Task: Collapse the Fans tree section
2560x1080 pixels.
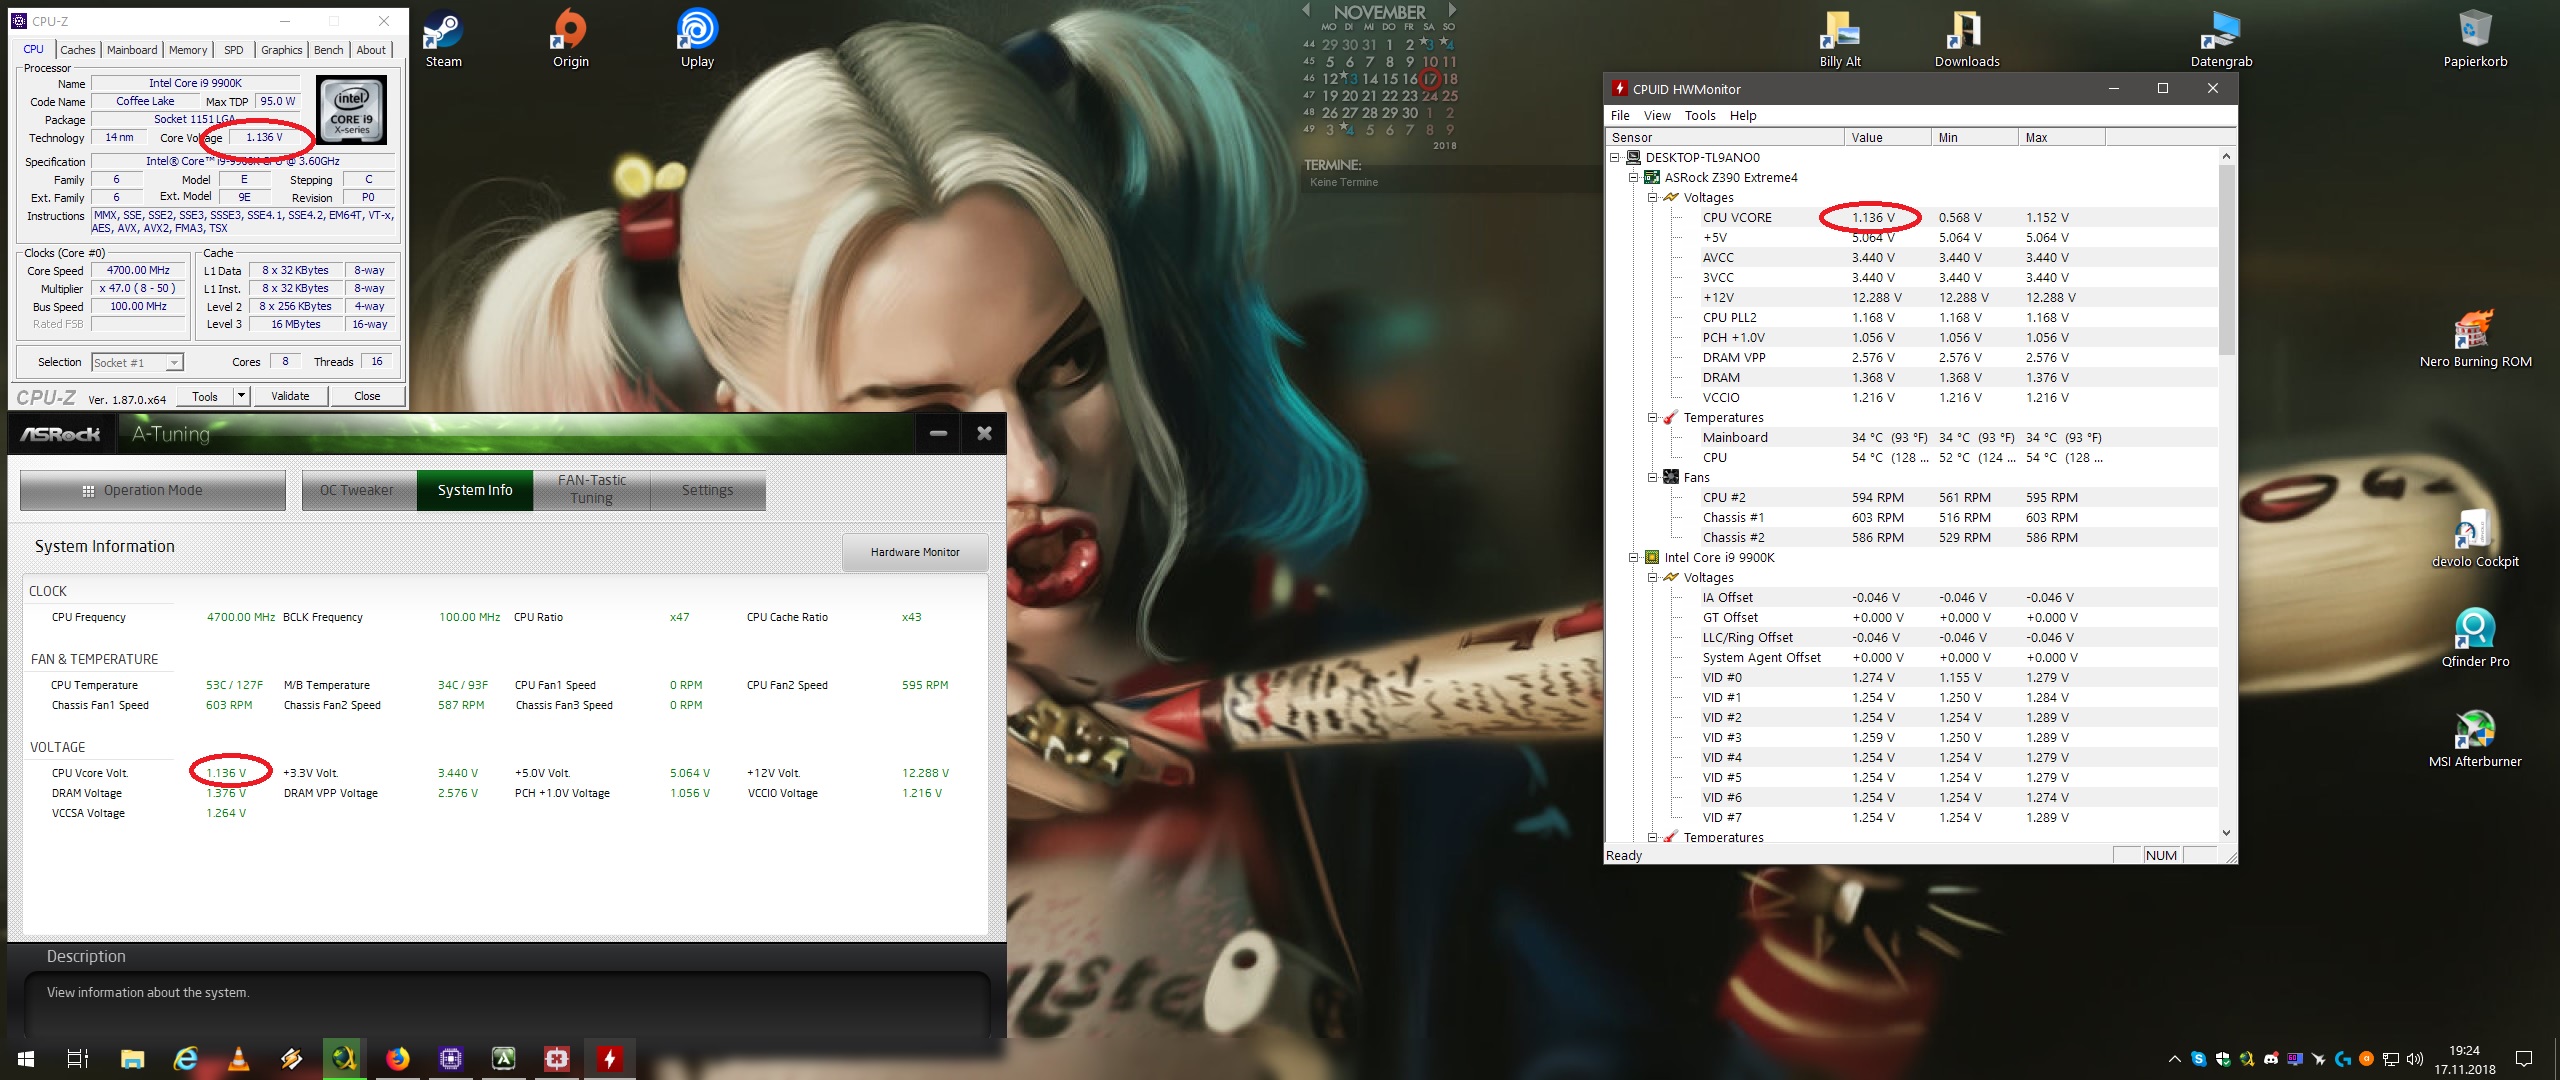Action: (x=1652, y=478)
